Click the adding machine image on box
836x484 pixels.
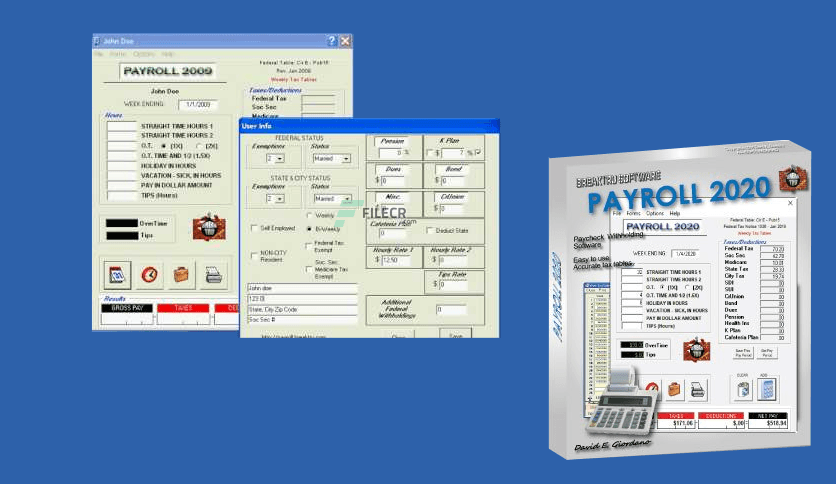[x=623, y=401]
